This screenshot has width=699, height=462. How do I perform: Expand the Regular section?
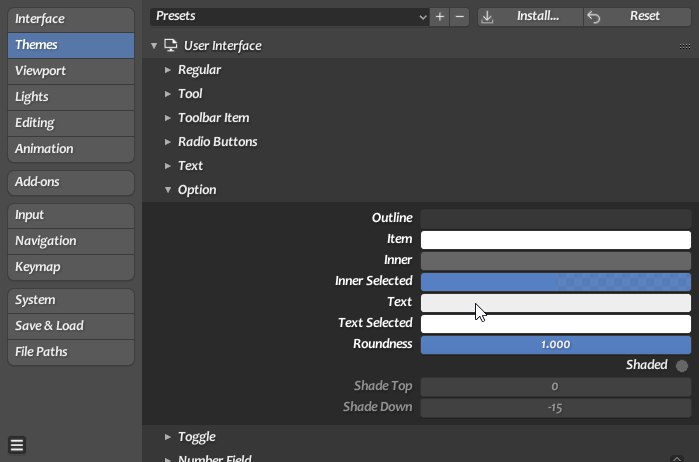point(199,70)
